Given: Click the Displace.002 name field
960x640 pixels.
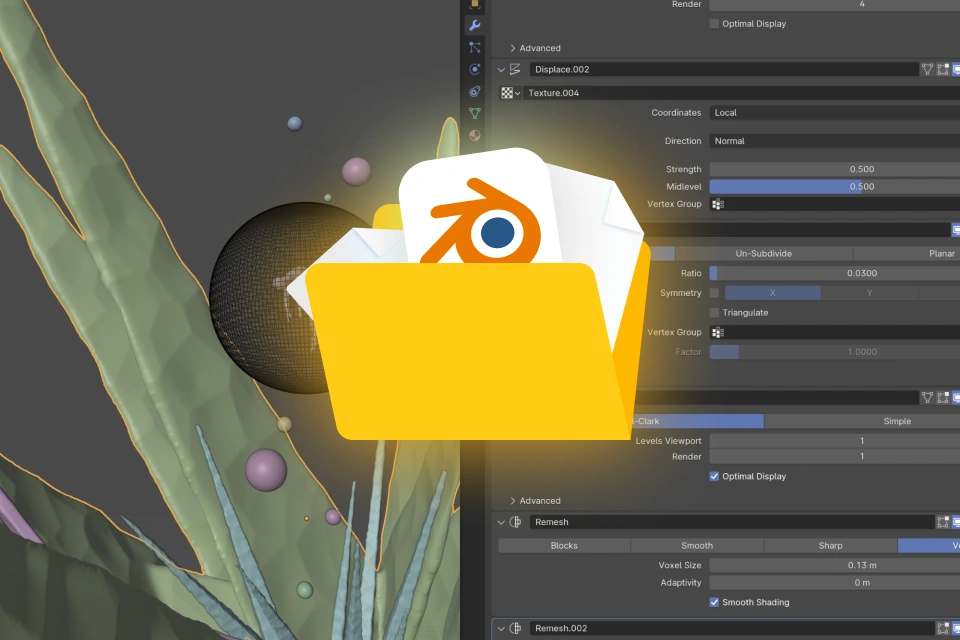Looking at the screenshot, I should pyautogui.click(x=724, y=69).
